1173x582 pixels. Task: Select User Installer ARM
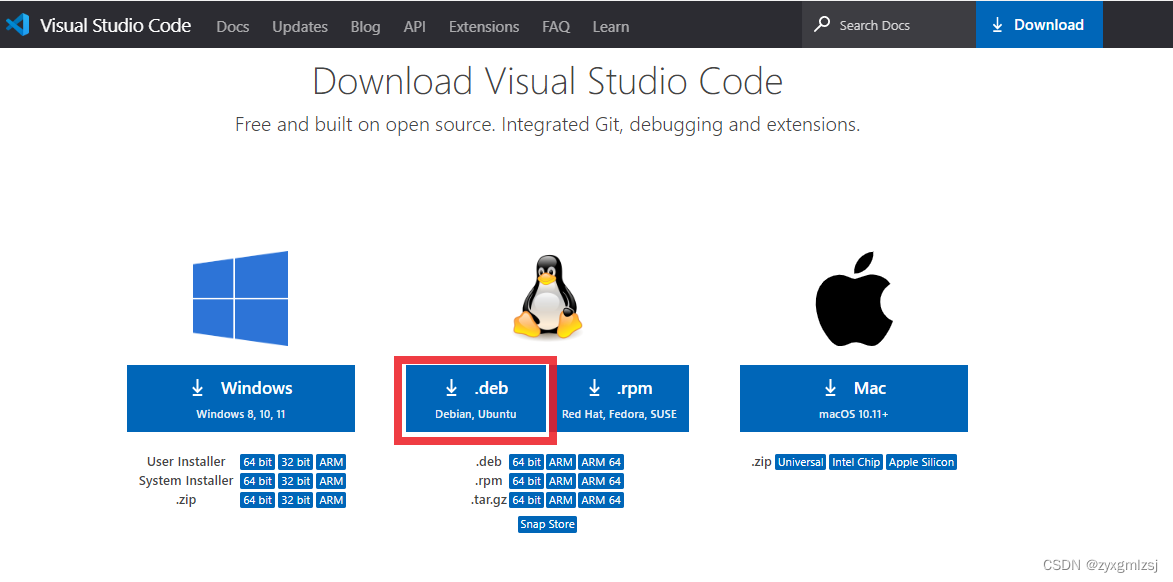click(x=331, y=462)
